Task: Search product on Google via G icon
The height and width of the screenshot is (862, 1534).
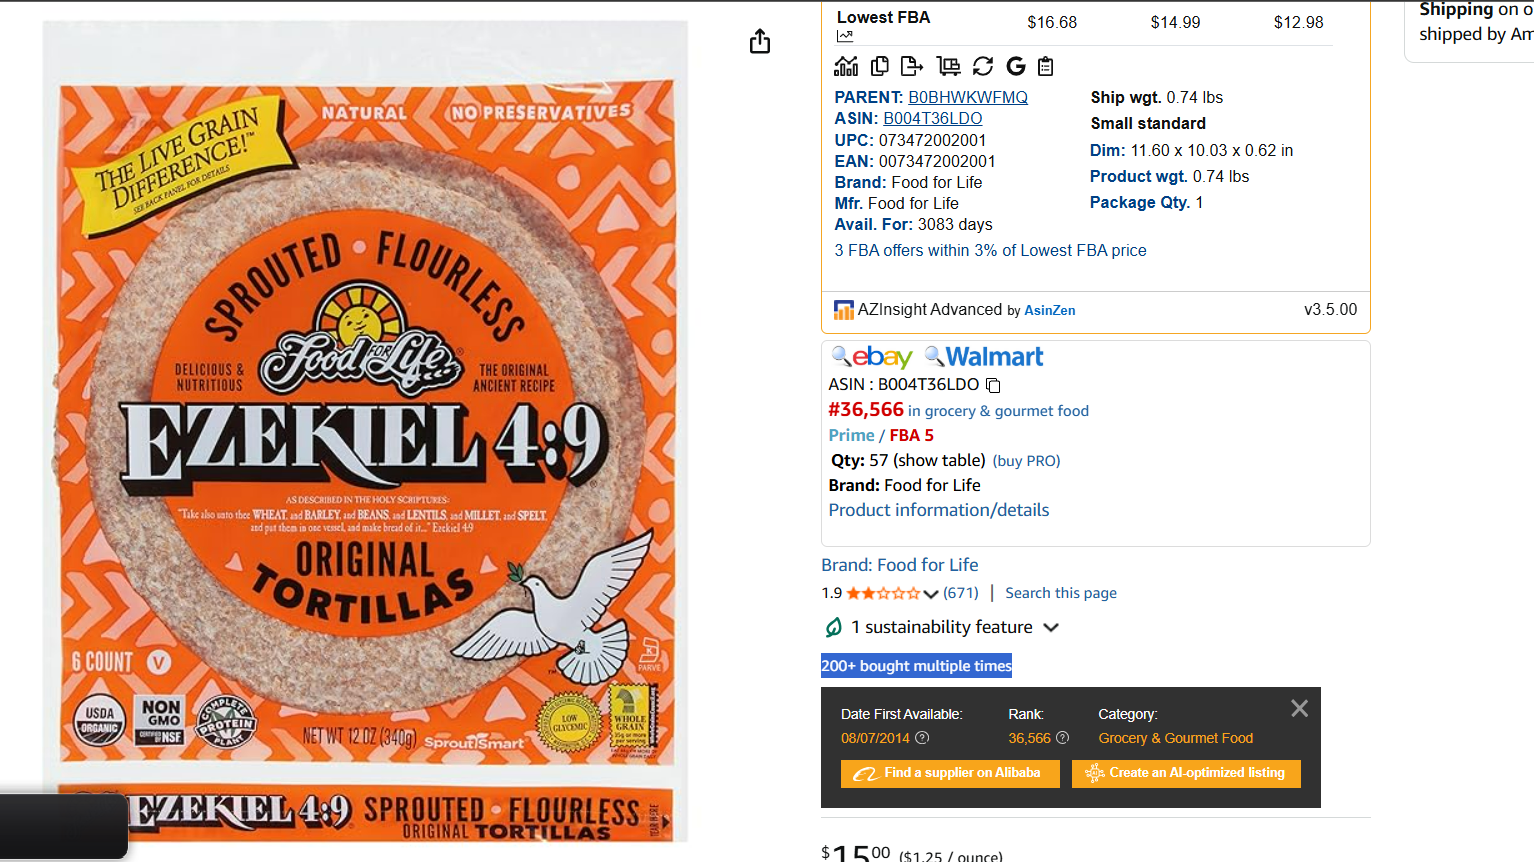Action: (1016, 66)
